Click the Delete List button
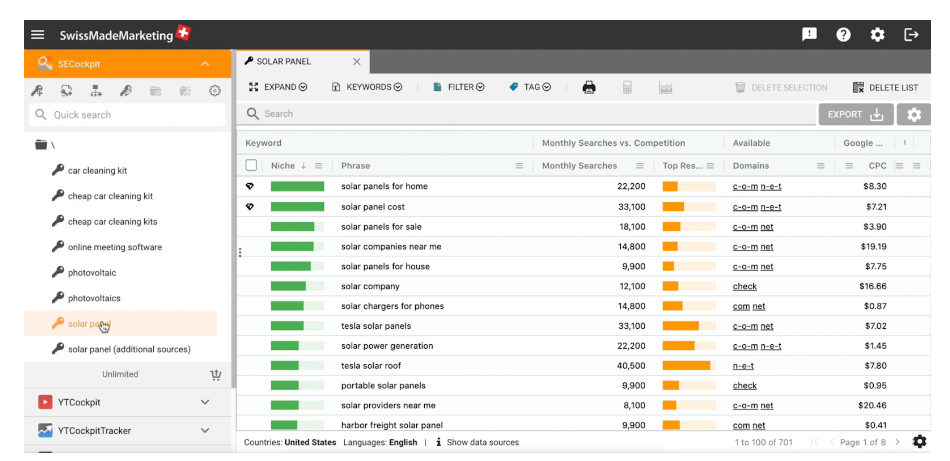The width and height of the screenshot is (950, 461). pos(885,87)
